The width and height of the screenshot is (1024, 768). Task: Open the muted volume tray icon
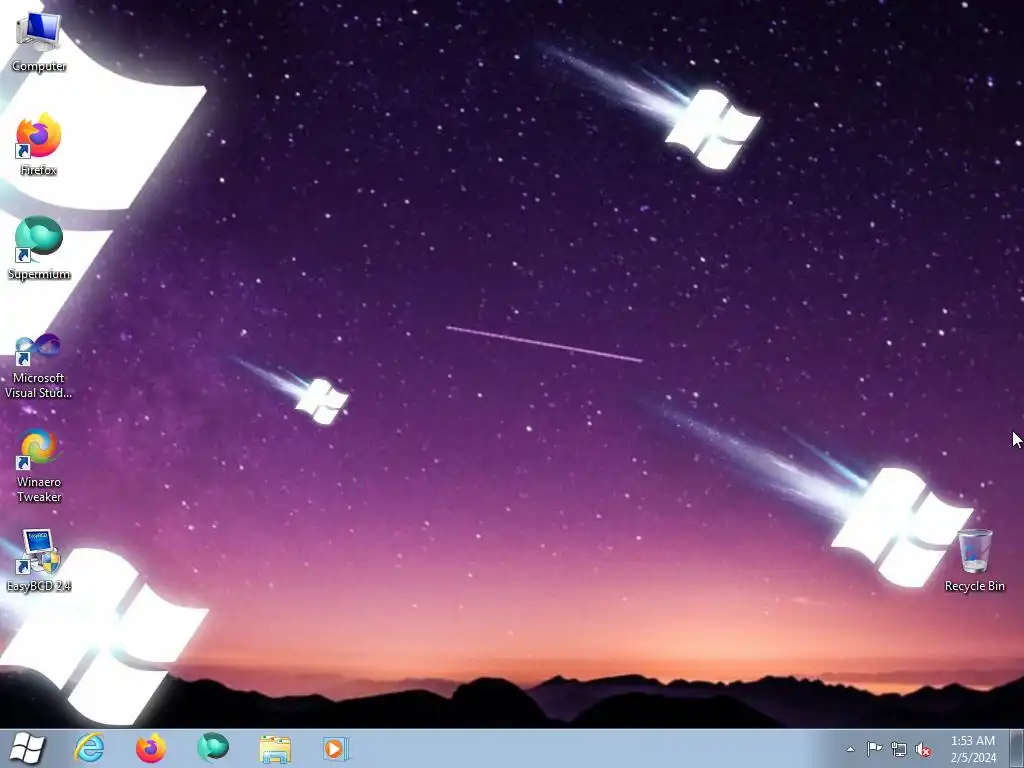tap(923, 749)
